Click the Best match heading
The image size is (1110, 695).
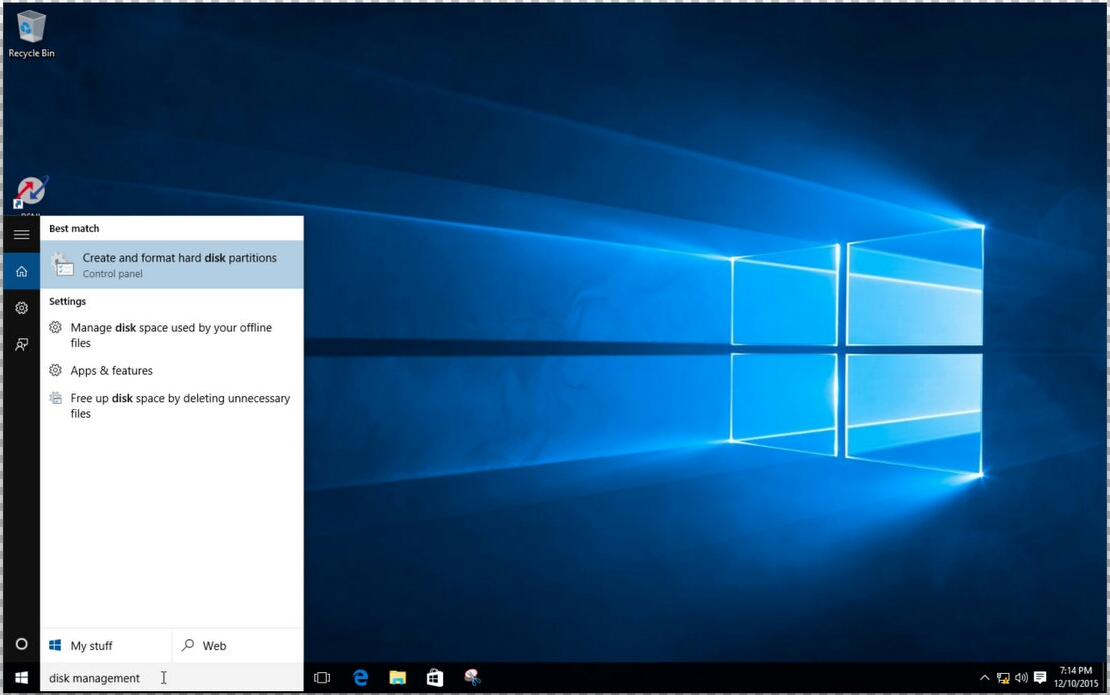point(74,229)
